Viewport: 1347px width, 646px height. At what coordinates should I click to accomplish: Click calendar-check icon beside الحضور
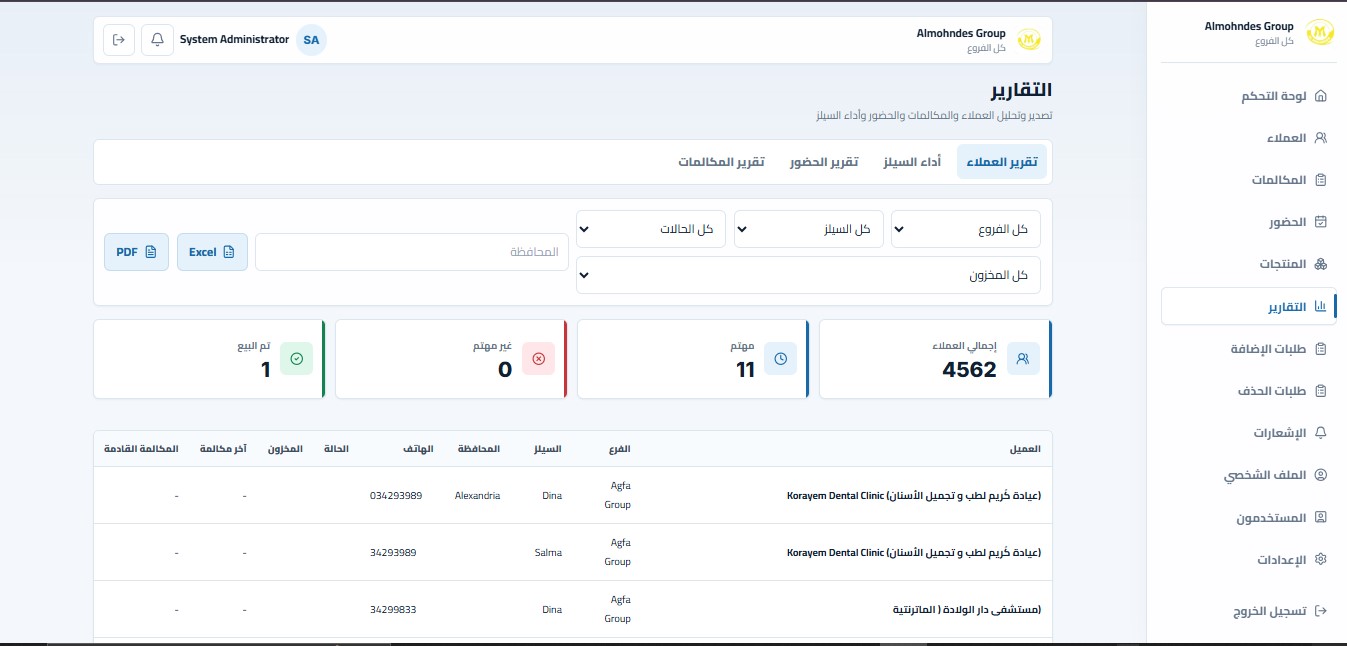pyautogui.click(x=1320, y=222)
